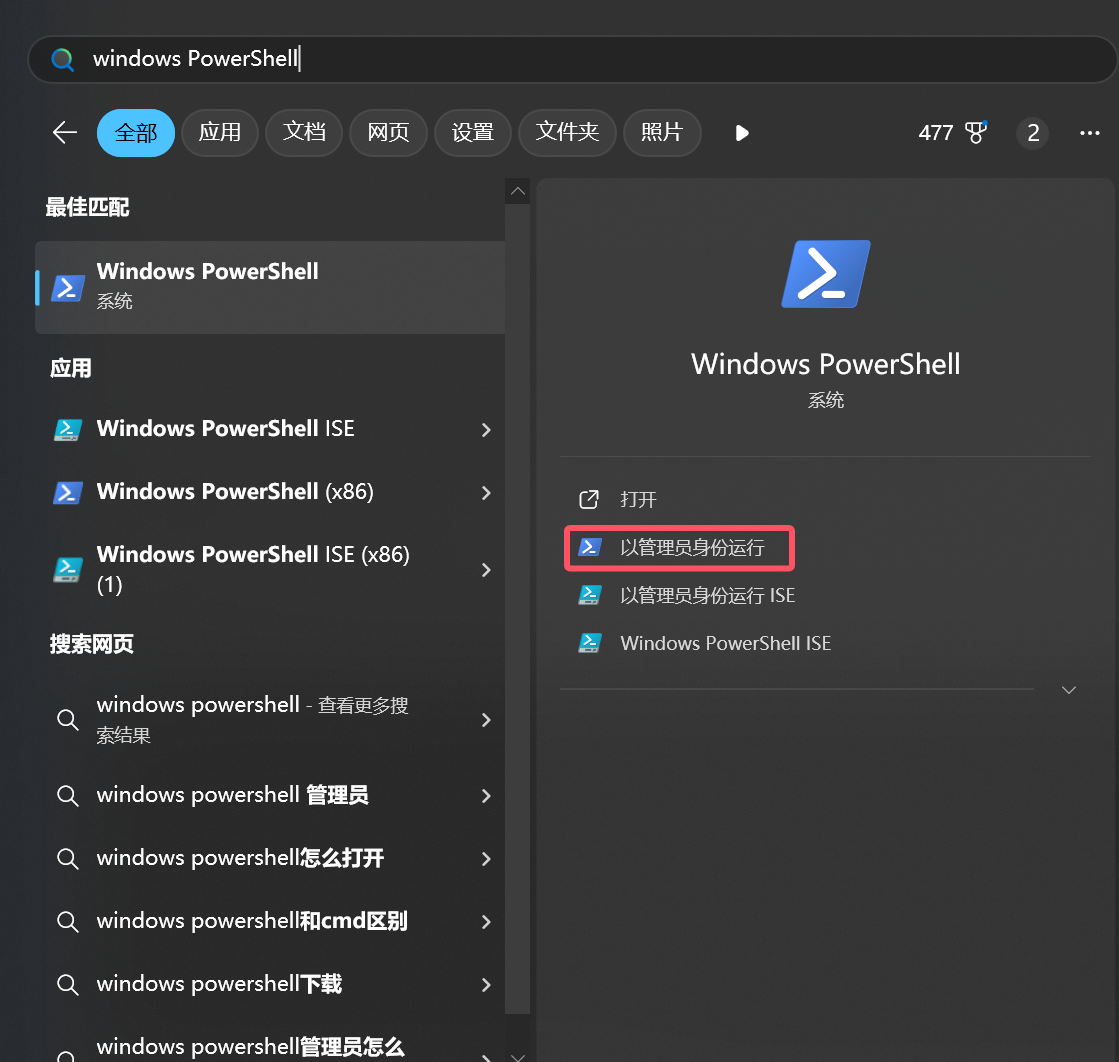Viewport: 1119px width, 1062px height.
Task: Select the Windows PowerShell best match result
Action: tap(270, 287)
